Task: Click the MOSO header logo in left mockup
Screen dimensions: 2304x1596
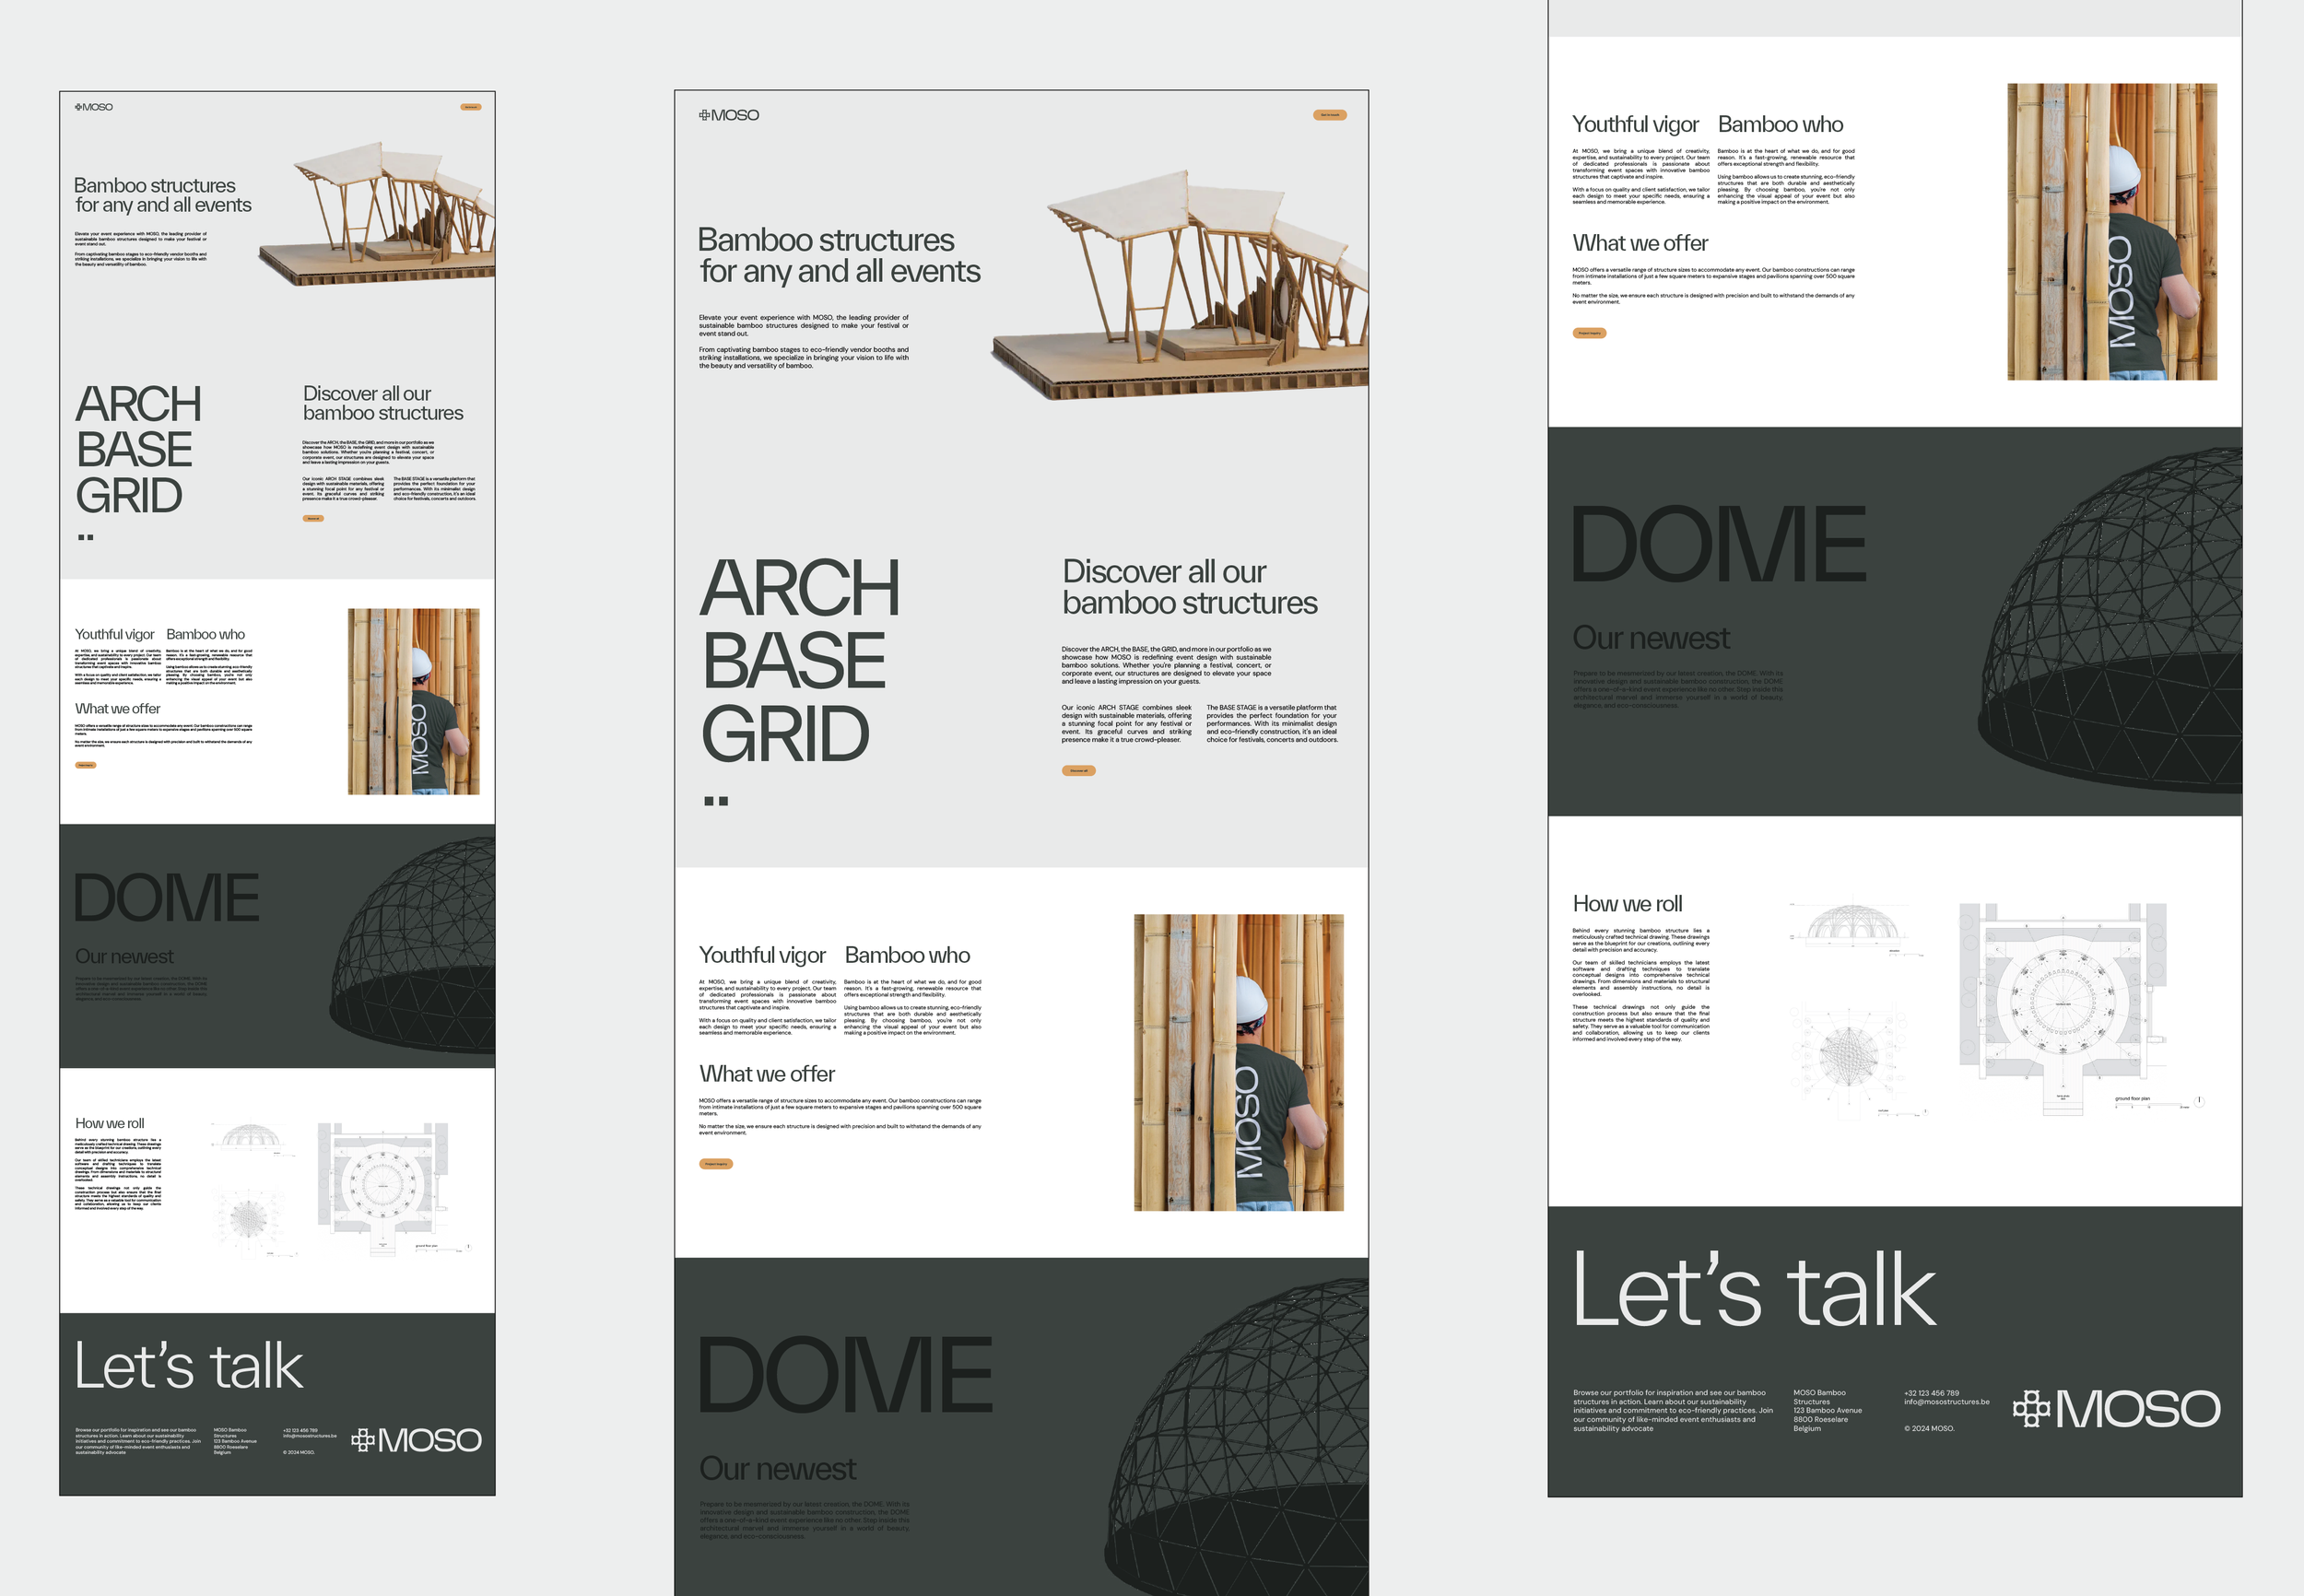Action: click(94, 107)
